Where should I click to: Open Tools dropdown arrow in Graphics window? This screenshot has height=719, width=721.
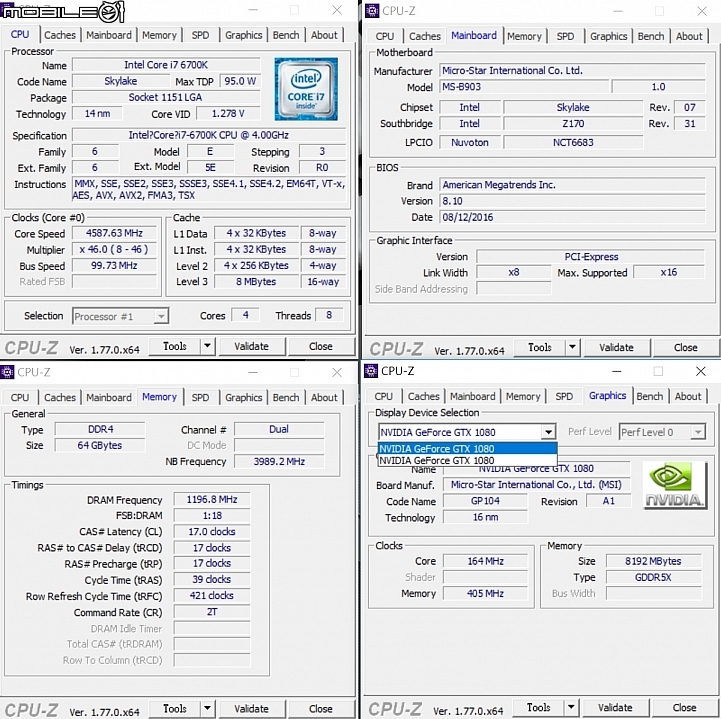(571, 707)
